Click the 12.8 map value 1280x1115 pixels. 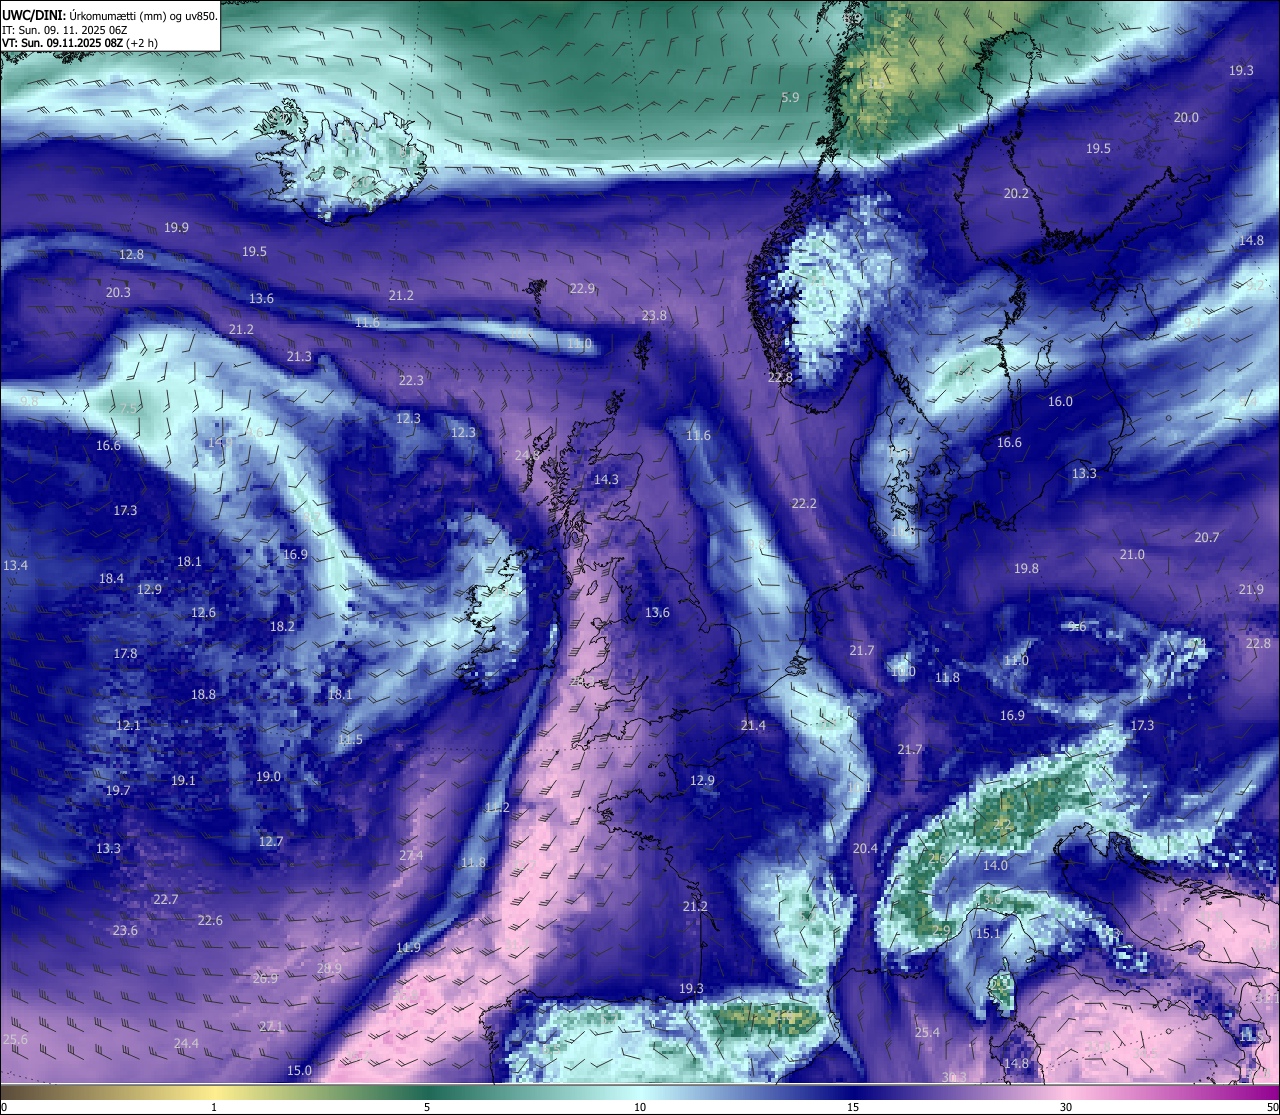coord(131,254)
